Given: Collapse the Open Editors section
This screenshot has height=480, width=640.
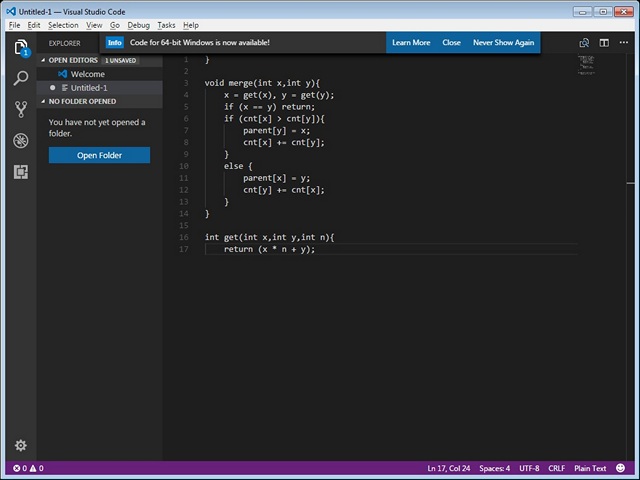Looking at the screenshot, I should [x=43, y=60].
